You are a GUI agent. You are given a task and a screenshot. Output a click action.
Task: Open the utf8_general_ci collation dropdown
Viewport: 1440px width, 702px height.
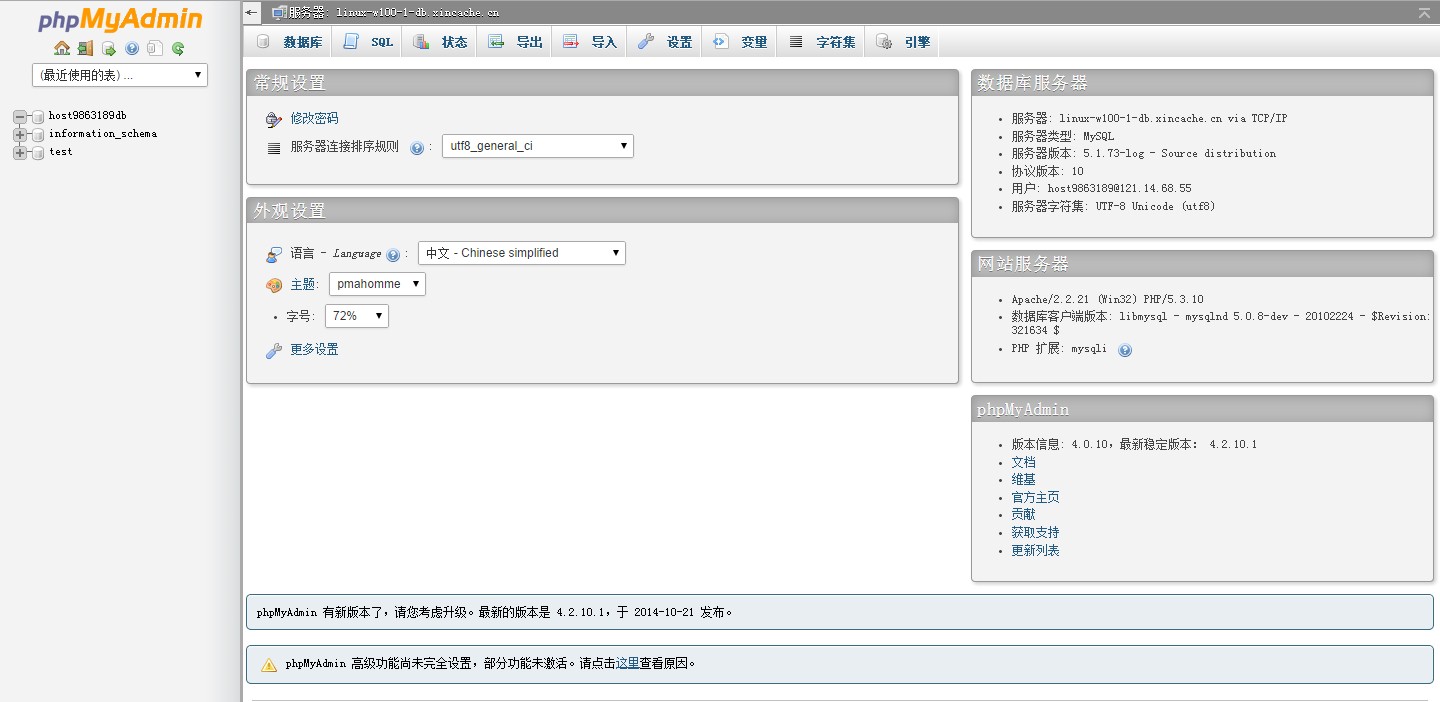538,146
